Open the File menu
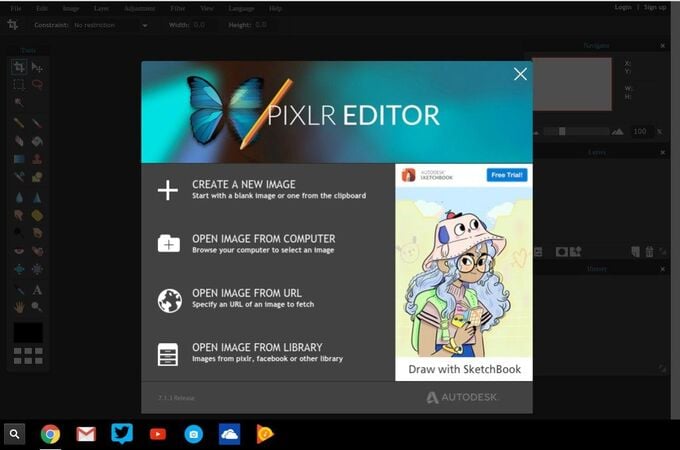 point(16,8)
